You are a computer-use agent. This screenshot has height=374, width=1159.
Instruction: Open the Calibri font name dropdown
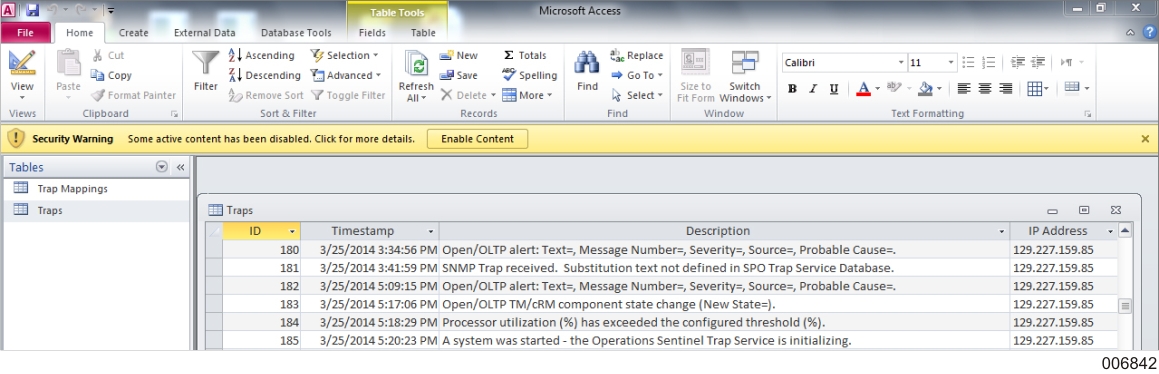pos(901,63)
